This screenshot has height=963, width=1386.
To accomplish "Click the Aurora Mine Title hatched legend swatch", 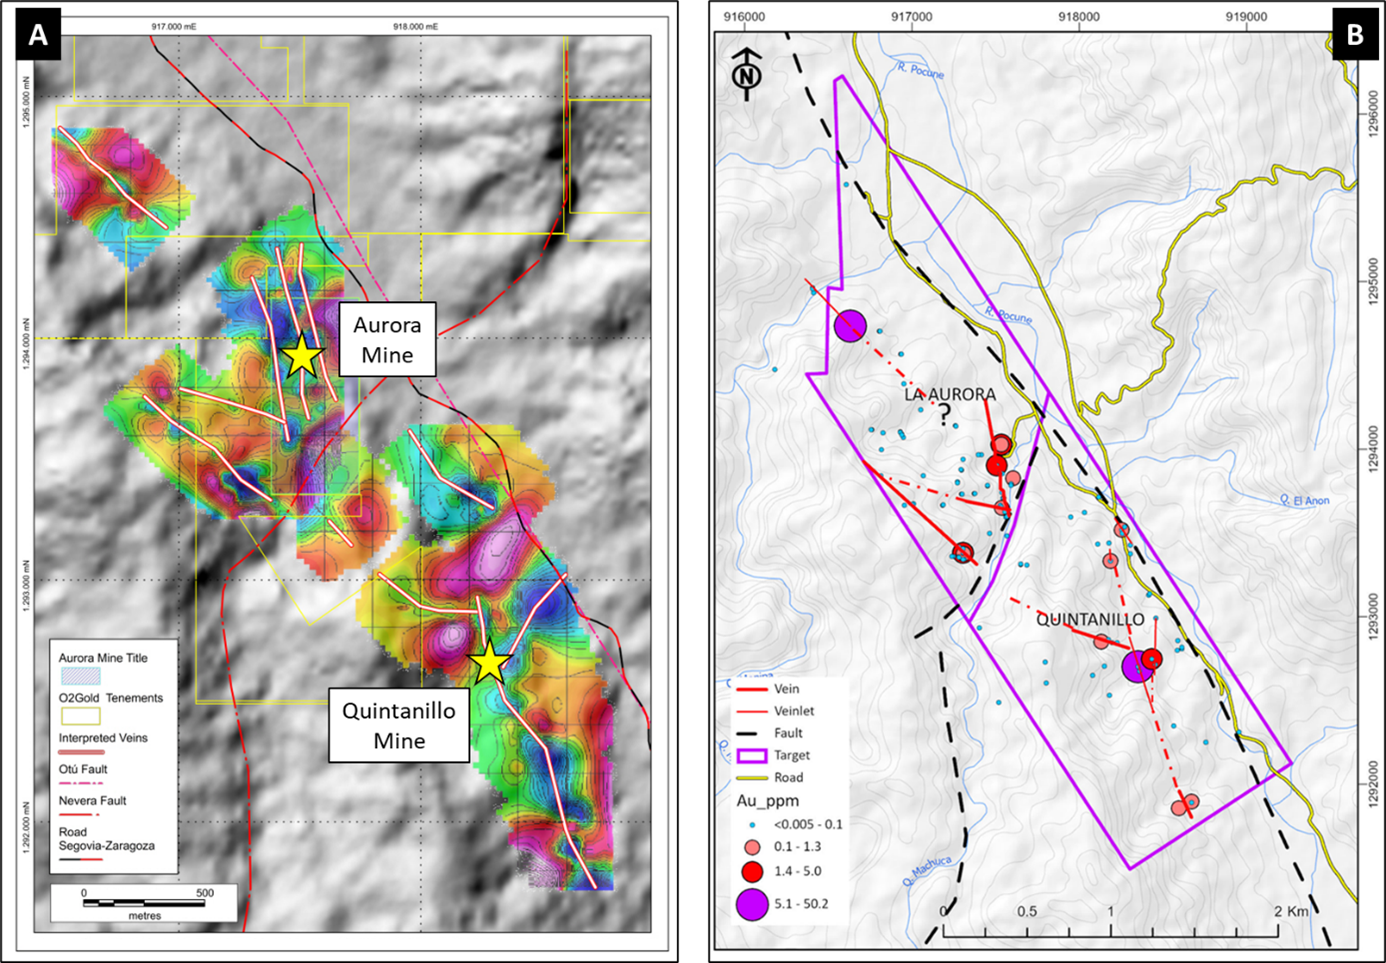I will coord(80,675).
